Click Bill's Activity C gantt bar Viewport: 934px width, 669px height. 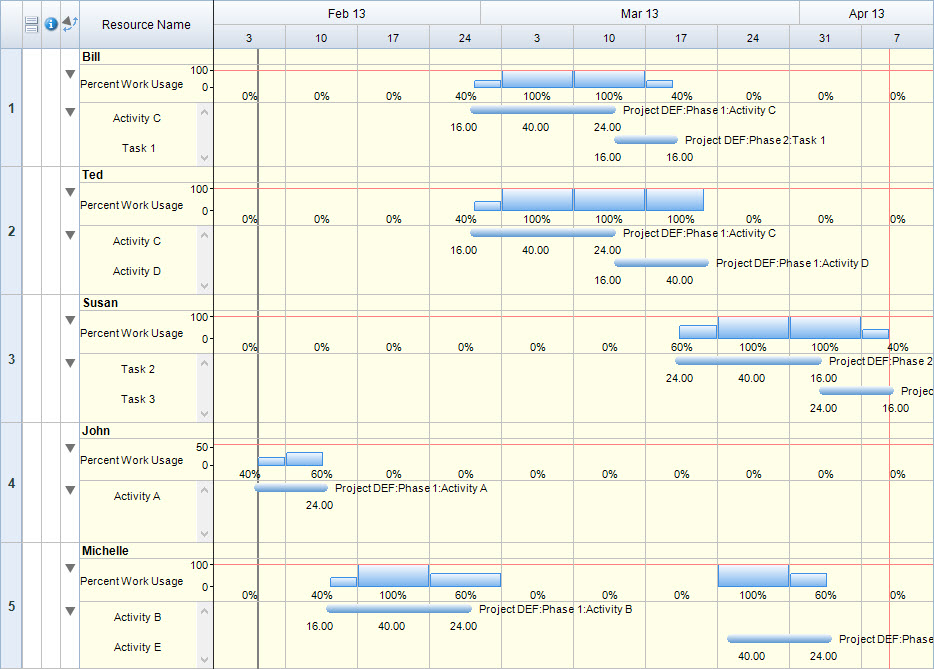tap(543, 110)
